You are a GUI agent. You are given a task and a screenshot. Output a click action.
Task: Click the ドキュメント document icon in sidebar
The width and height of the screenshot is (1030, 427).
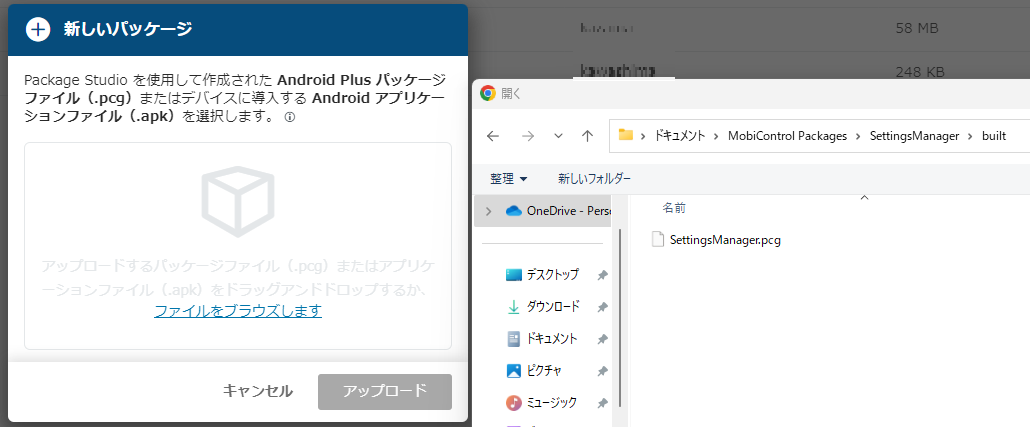pos(514,339)
